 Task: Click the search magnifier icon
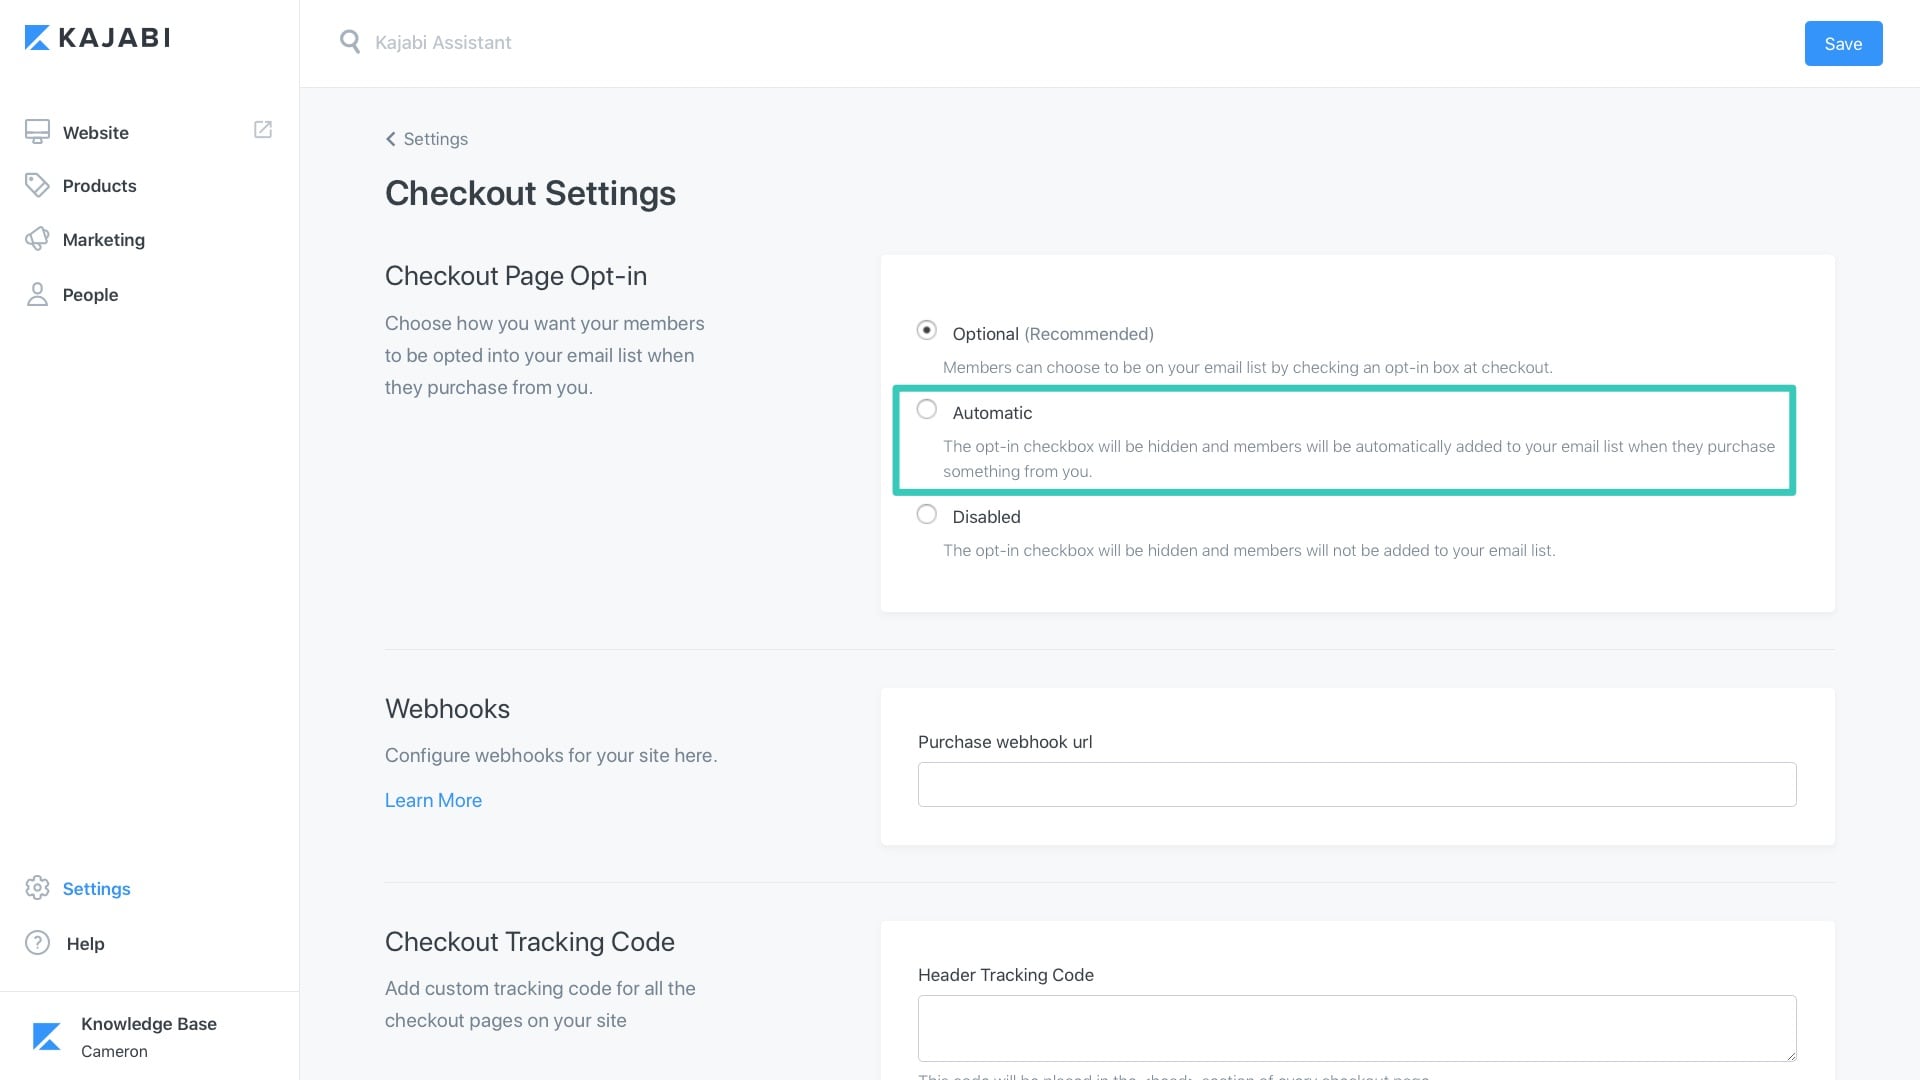(349, 42)
